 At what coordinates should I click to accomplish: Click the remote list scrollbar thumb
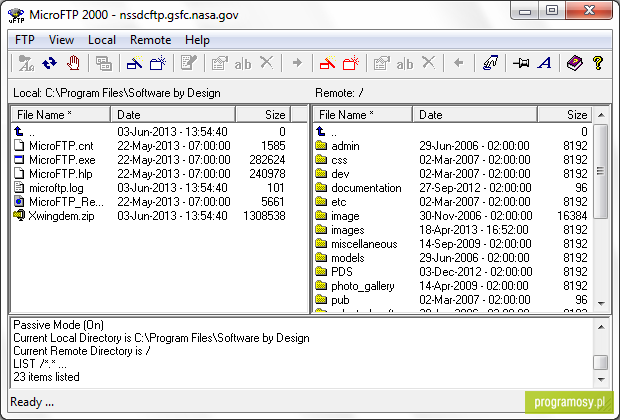pyautogui.click(x=601, y=171)
